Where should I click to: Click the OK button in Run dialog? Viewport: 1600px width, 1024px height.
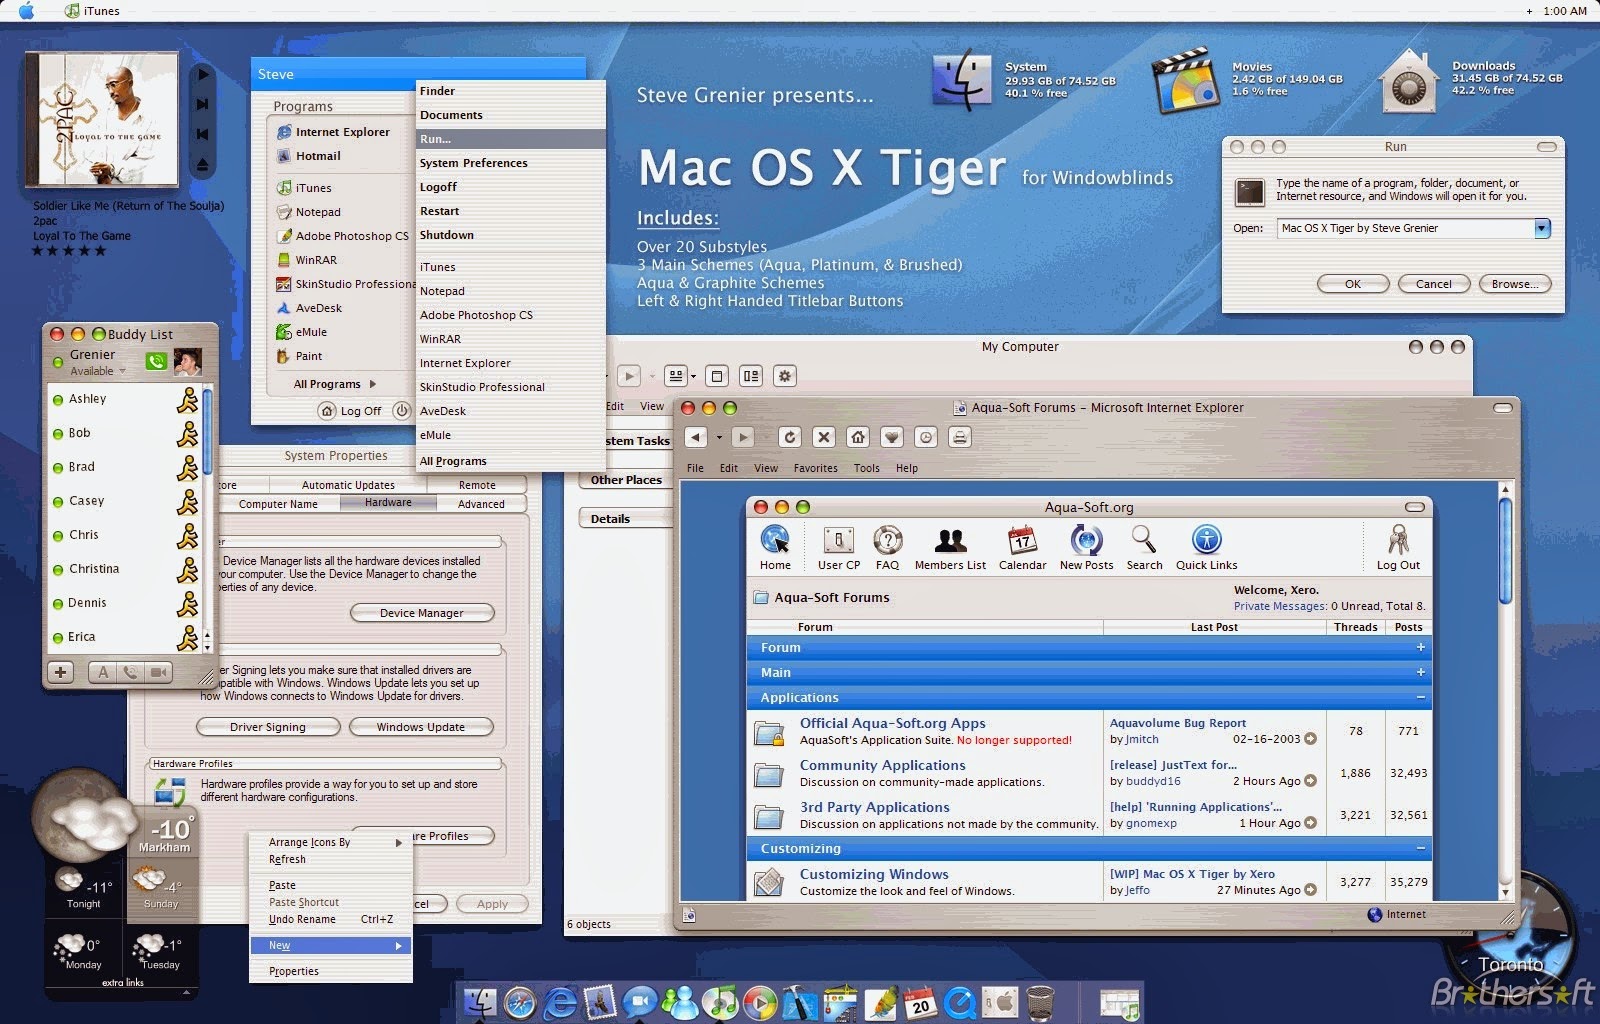[1352, 284]
